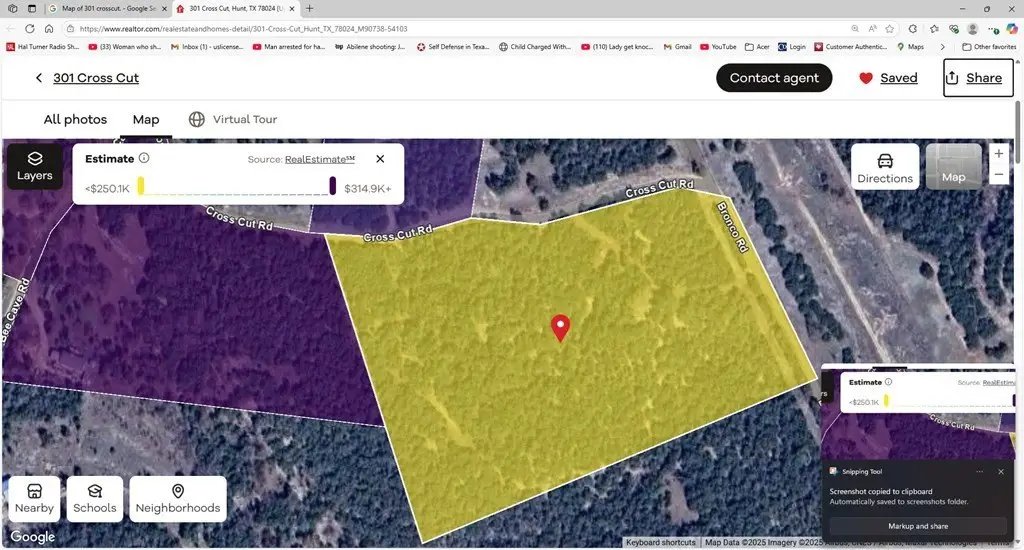The width and height of the screenshot is (1024, 550).
Task: Show Neighborhoods on the map
Action: coord(177,498)
